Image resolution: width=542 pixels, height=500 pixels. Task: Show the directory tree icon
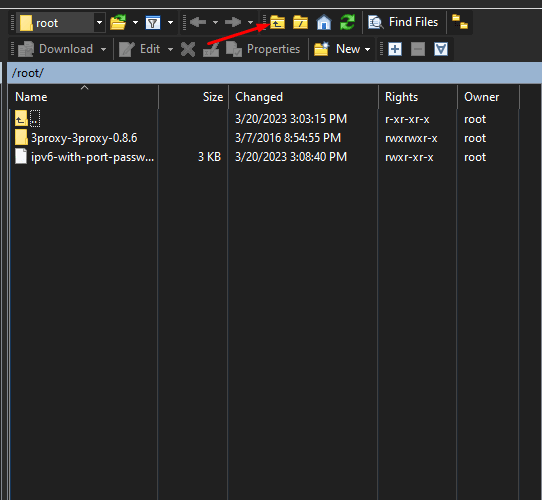click(460, 22)
